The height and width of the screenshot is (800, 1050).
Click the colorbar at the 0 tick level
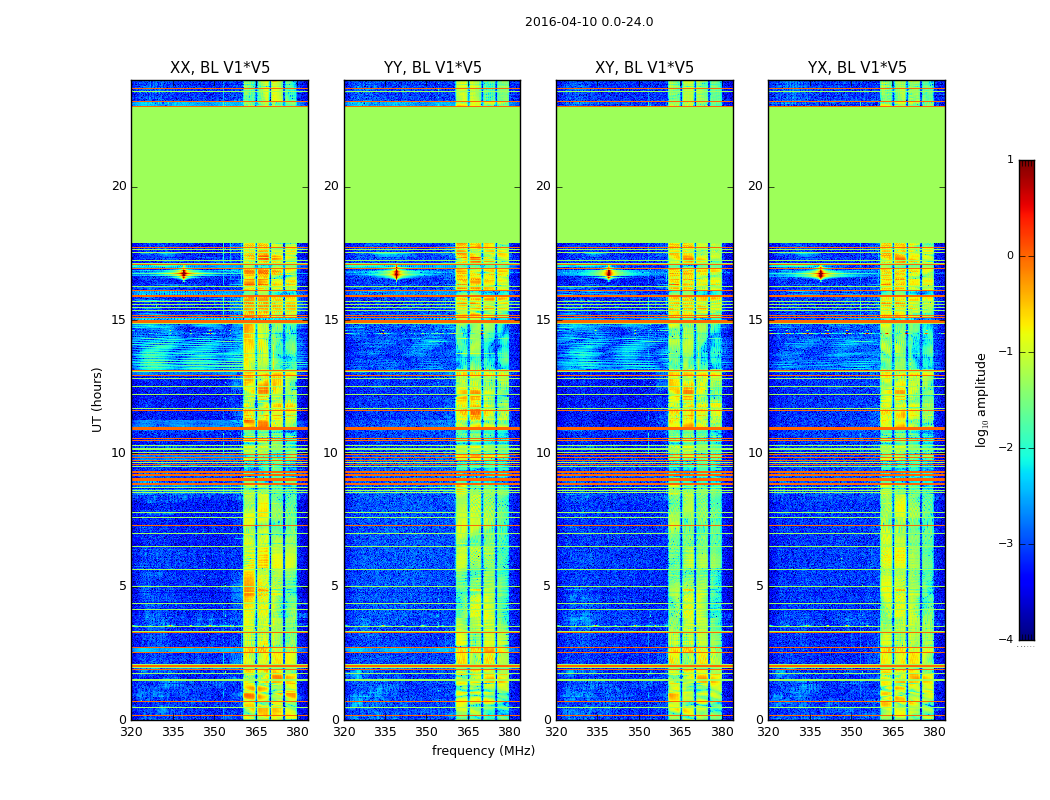click(1027, 256)
